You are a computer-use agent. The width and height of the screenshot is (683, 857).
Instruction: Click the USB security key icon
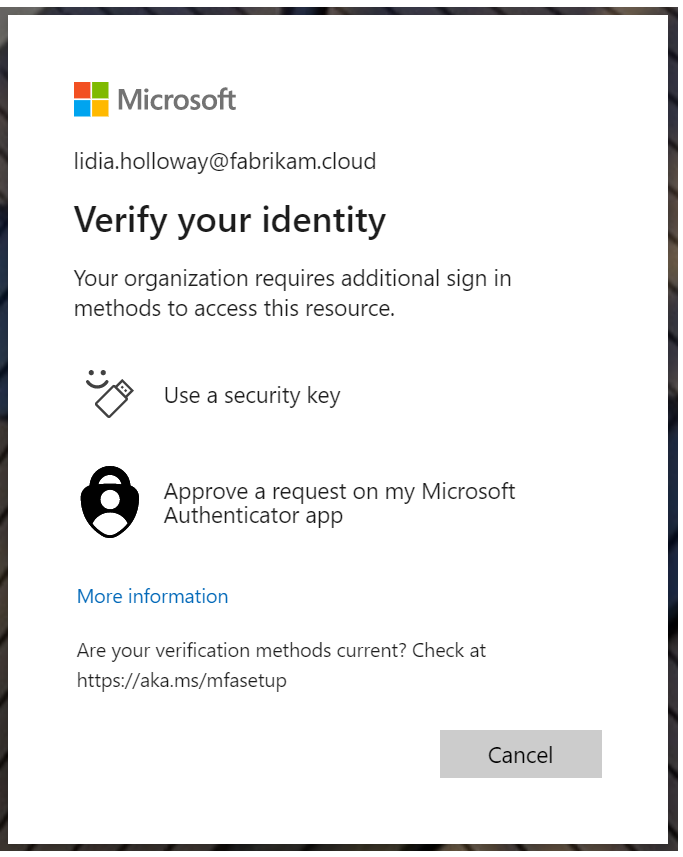[113, 398]
